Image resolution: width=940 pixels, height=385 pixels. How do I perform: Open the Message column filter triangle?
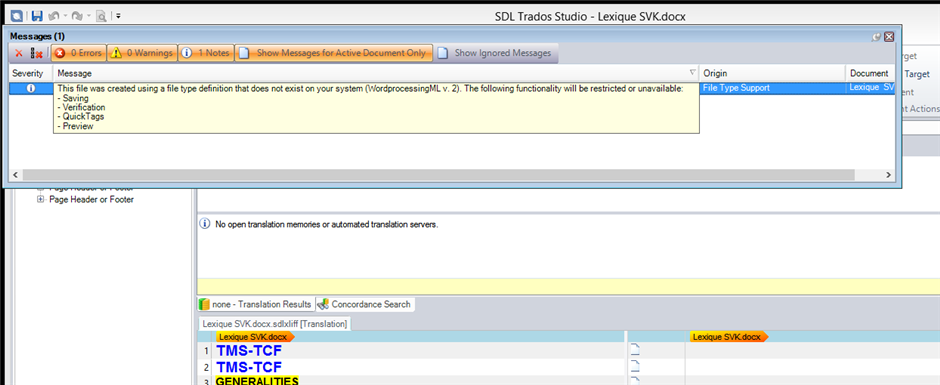click(x=692, y=73)
